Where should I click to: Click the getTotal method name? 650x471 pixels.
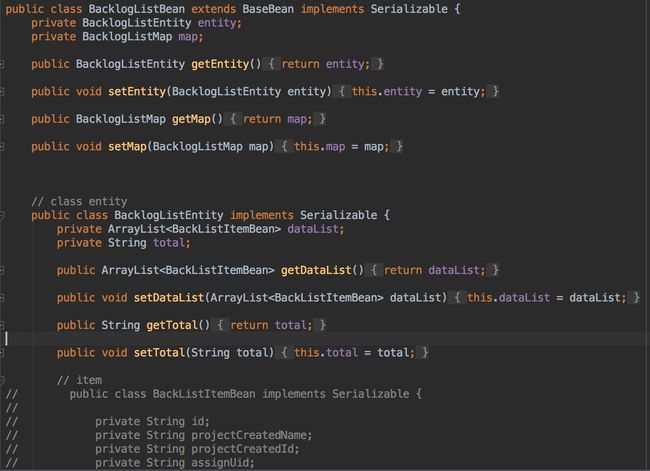click(x=172, y=325)
